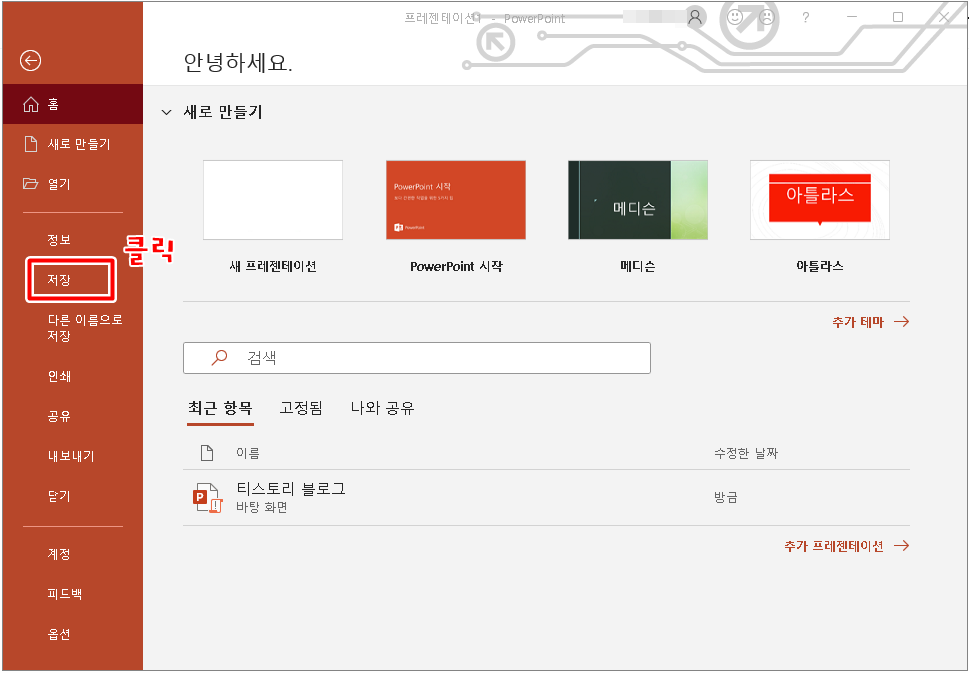This screenshot has width=969, height=673.
Task: Select 내보내기 in the sidebar
Action: pos(71,456)
